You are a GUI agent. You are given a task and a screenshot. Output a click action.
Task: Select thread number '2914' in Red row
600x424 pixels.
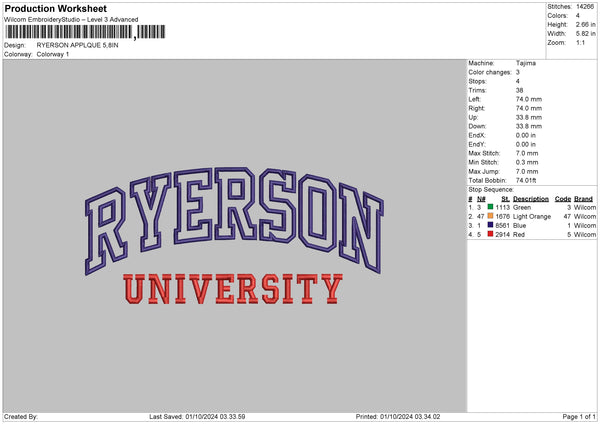(502, 235)
